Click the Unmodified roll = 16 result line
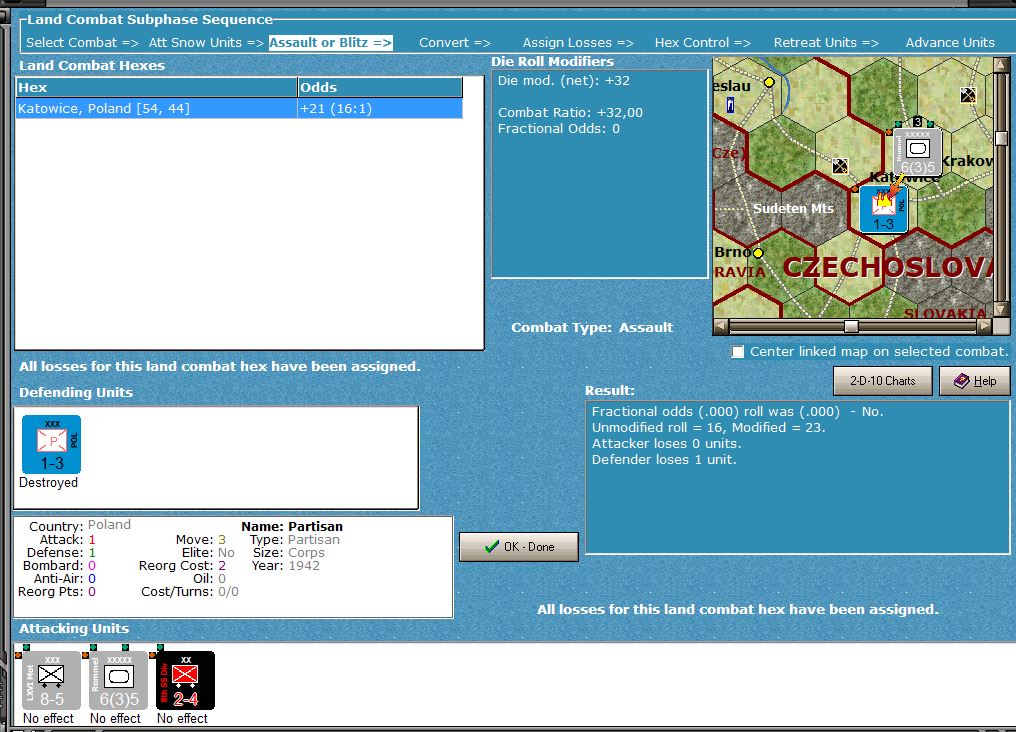 (708, 428)
